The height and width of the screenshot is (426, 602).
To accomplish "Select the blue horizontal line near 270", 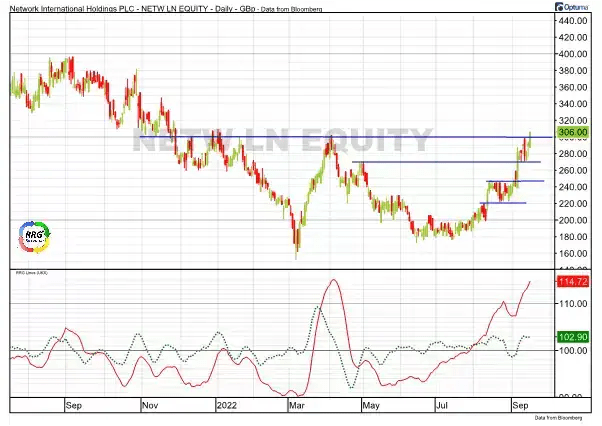I will (447, 162).
